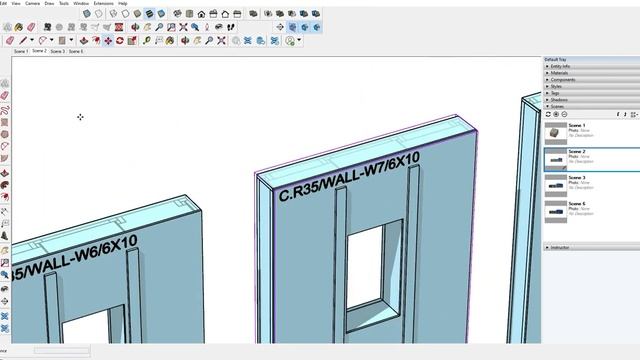This screenshot has height=360, width=640.
Task: Click the Split solid tool icon
Action: [316, 14]
